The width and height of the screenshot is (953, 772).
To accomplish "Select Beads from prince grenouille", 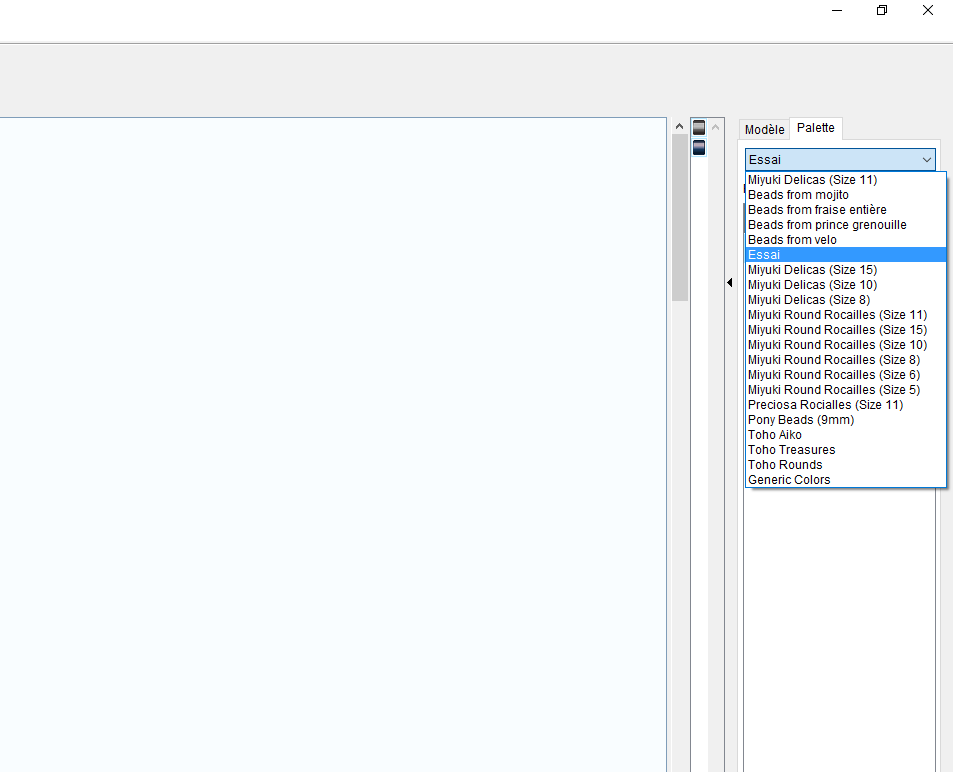I will click(827, 225).
